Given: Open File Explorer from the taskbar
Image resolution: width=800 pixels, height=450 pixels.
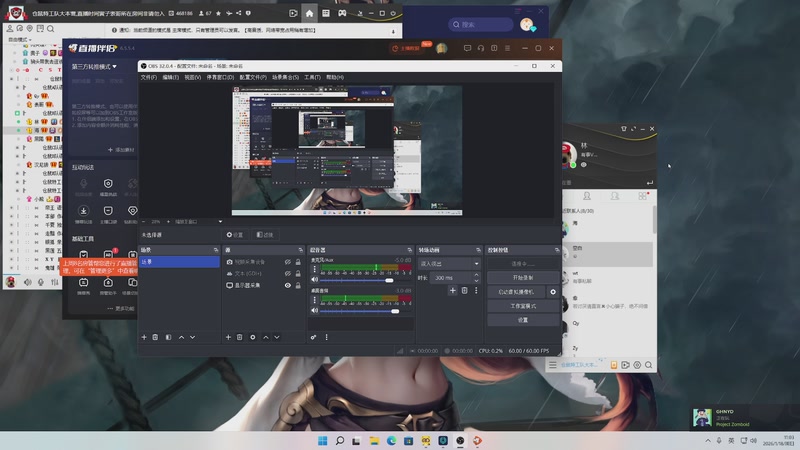Looking at the screenshot, I should [374, 441].
